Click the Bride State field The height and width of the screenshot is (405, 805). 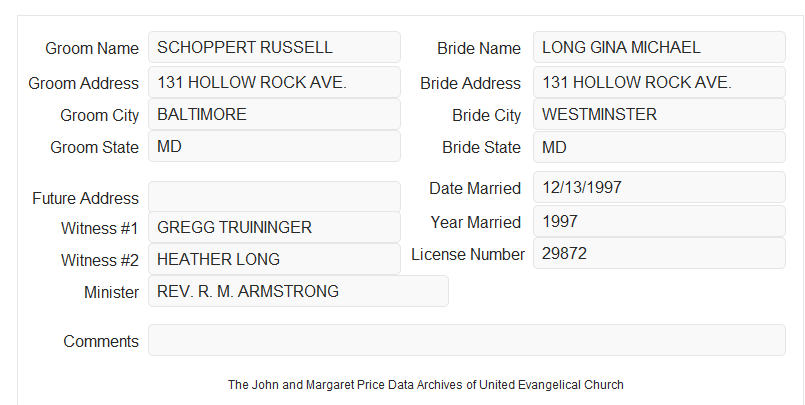659,147
